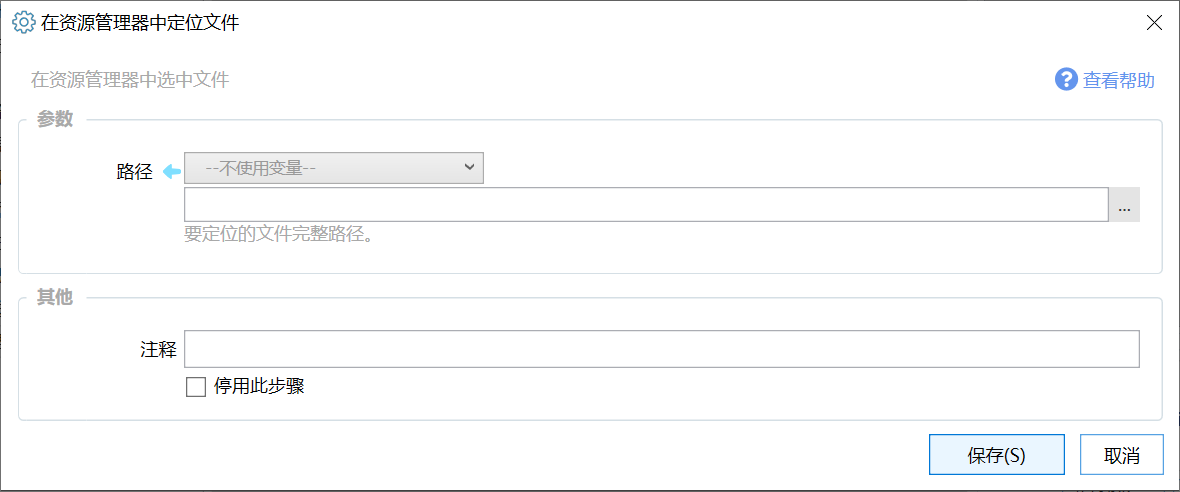Click the ... browse file button
This screenshot has width=1180, height=492.
(1124, 204)
